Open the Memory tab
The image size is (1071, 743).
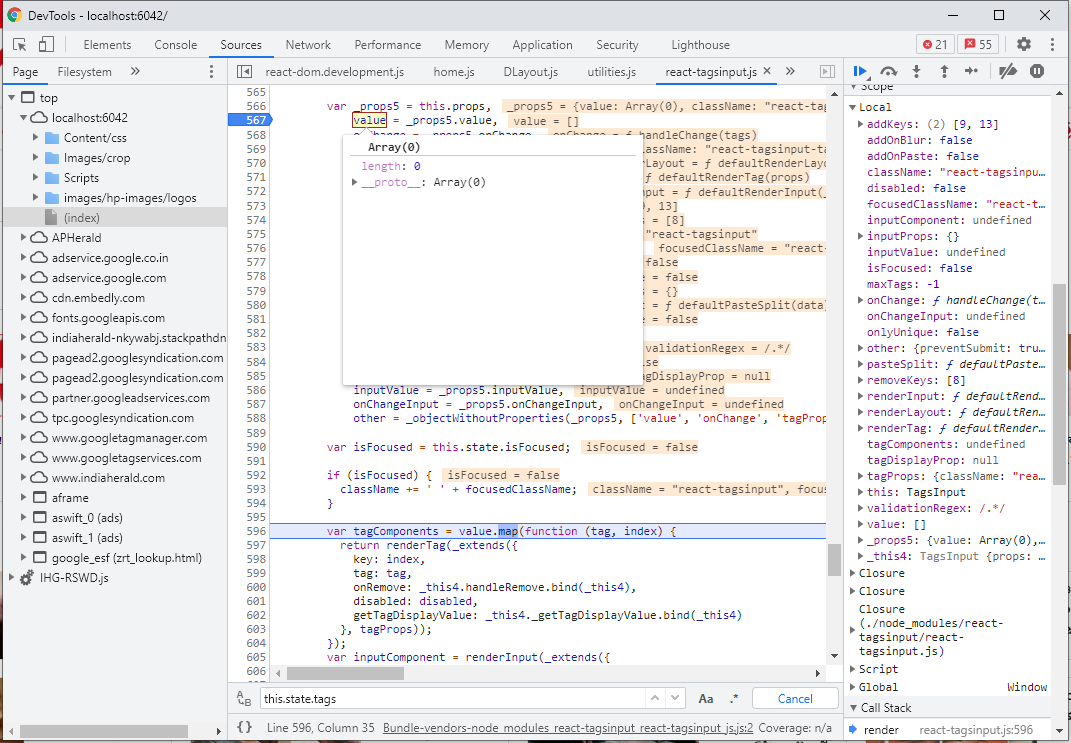tap(467, 44)
